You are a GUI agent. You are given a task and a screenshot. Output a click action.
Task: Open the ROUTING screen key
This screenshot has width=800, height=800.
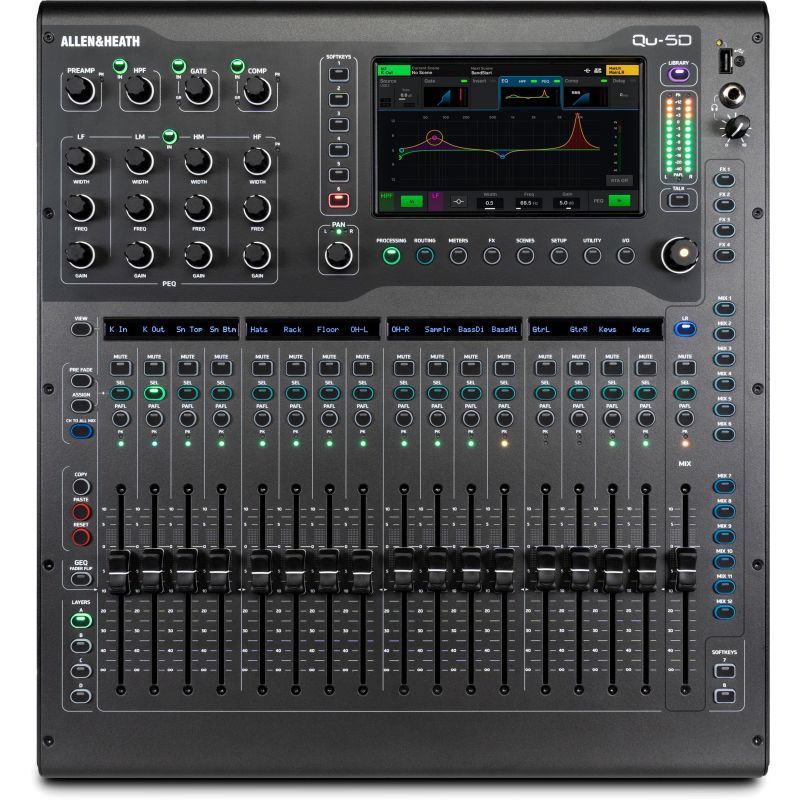[x=425, y=255]
